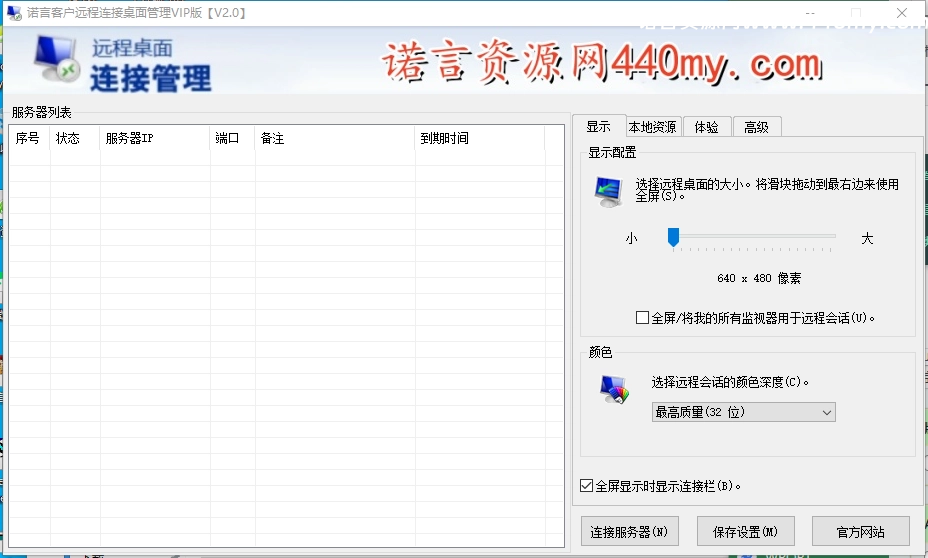Screen dimensions: 928x558
Task: Close the window with the X button
Action: point(901,13)
